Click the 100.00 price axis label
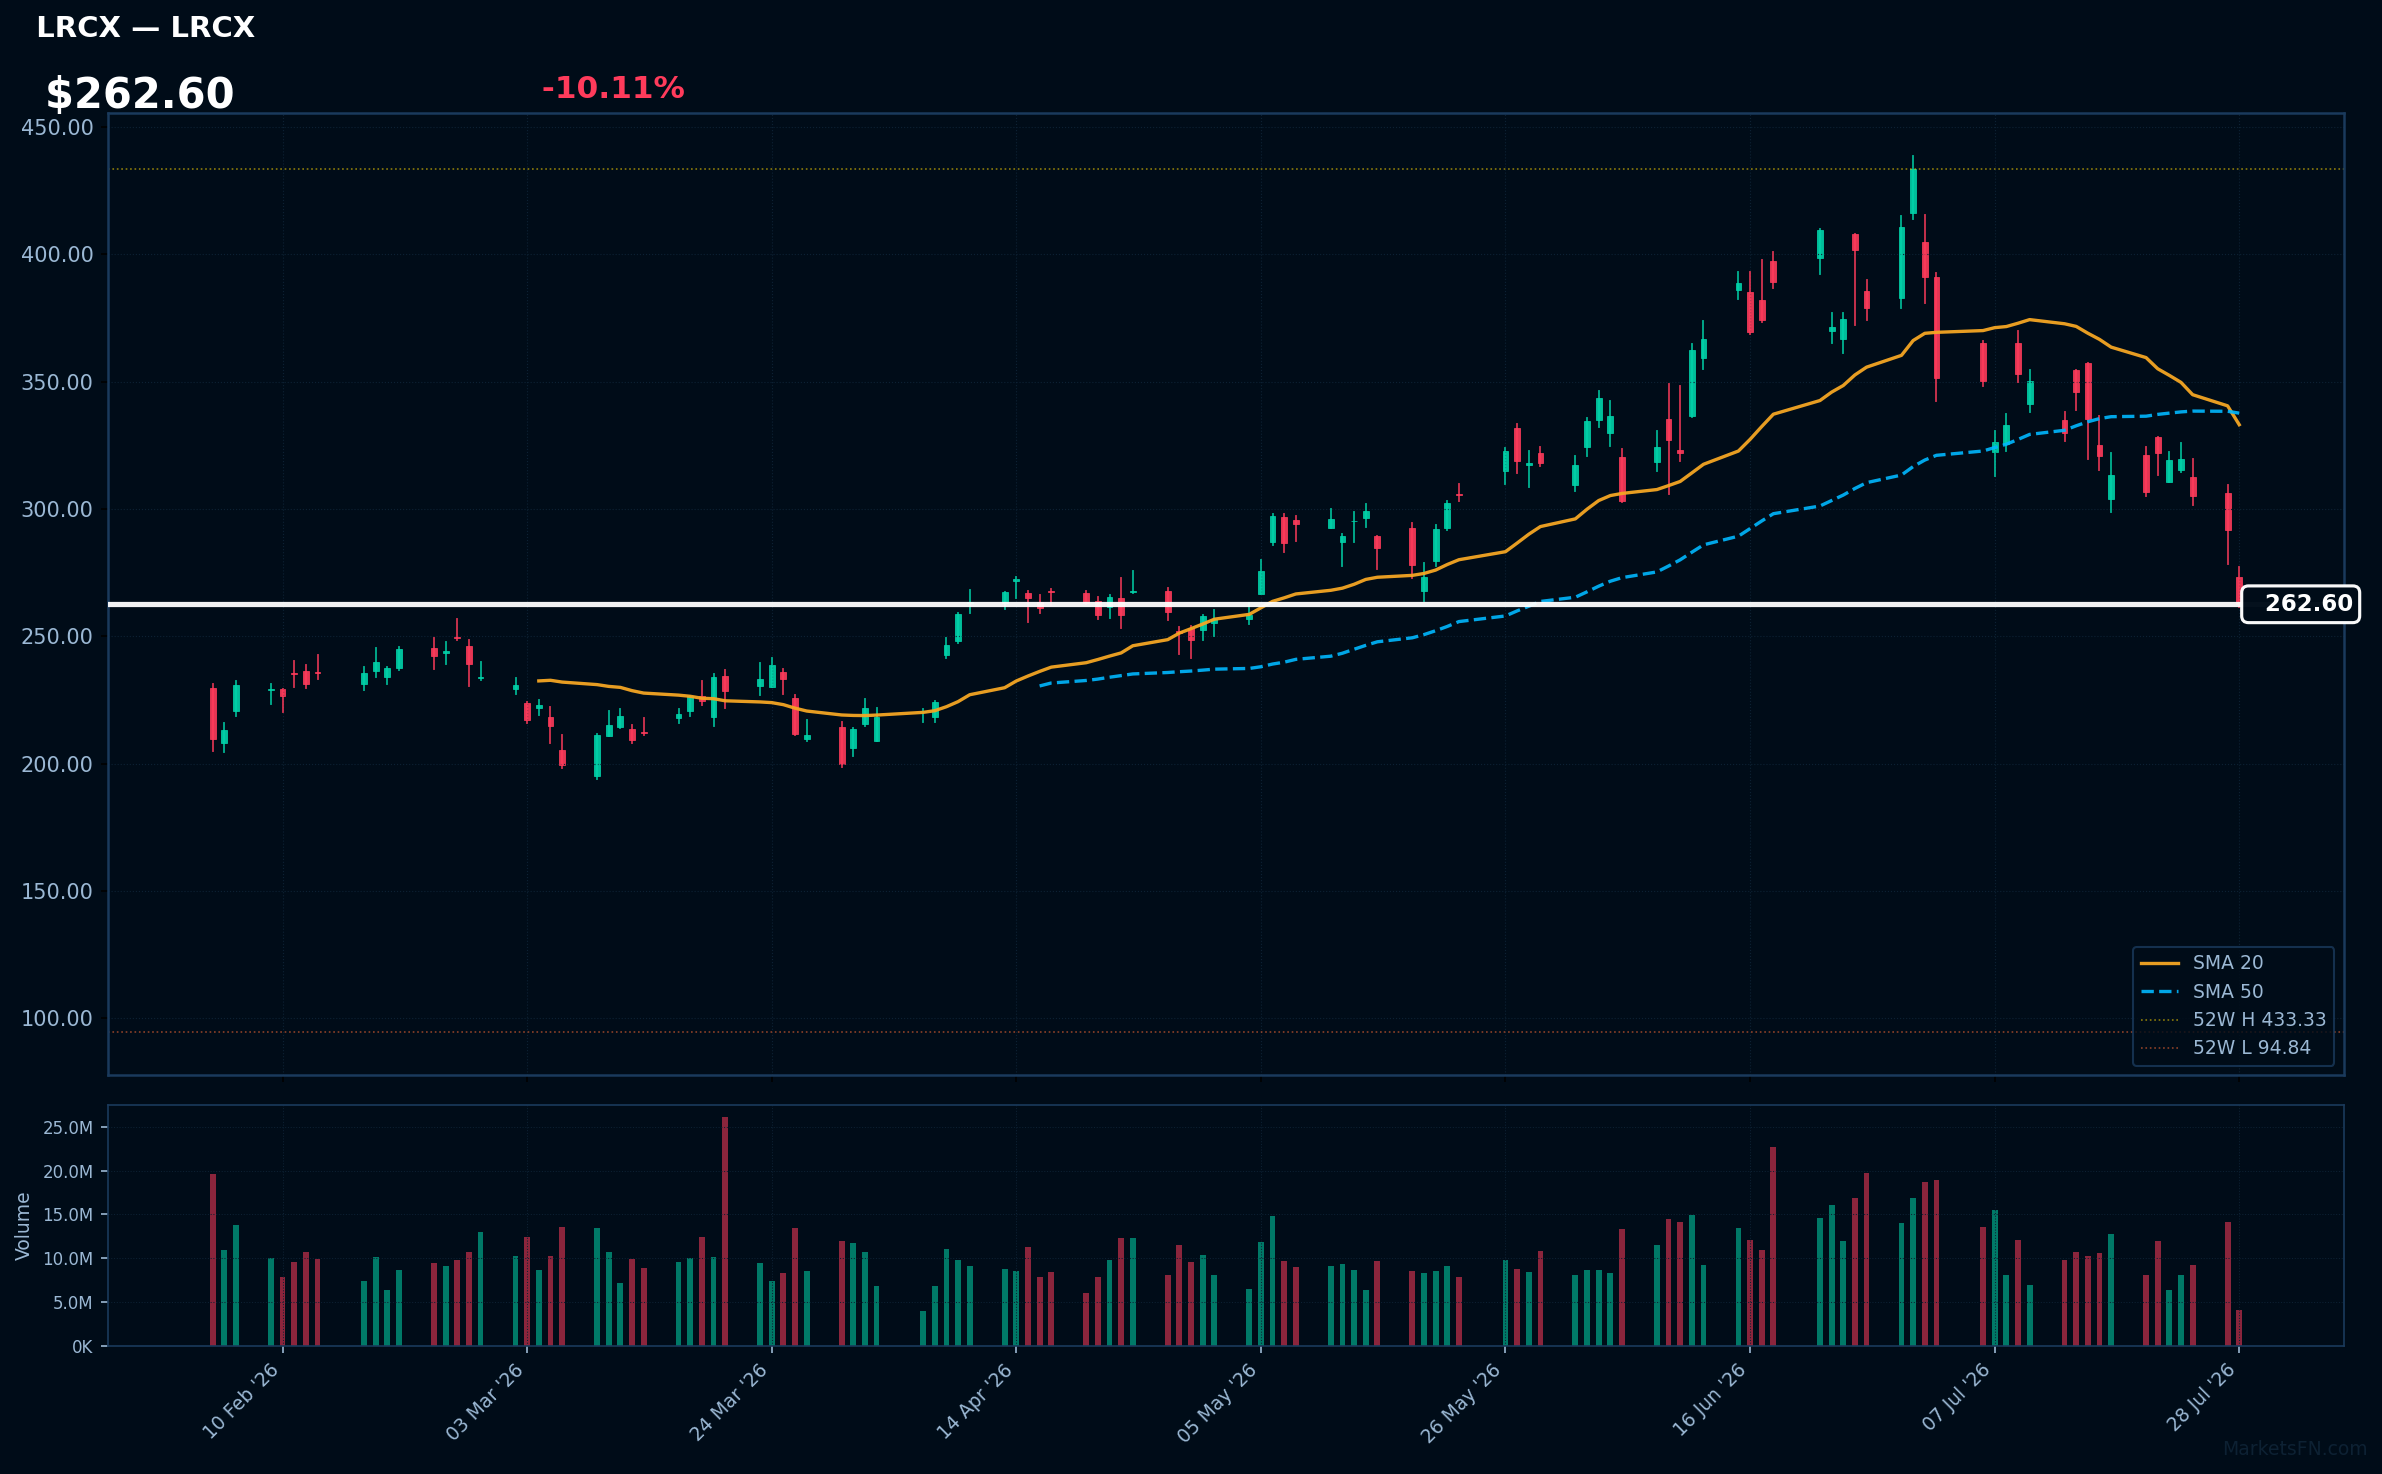Screen dimensions: 2382x1474 [57, 1019]
